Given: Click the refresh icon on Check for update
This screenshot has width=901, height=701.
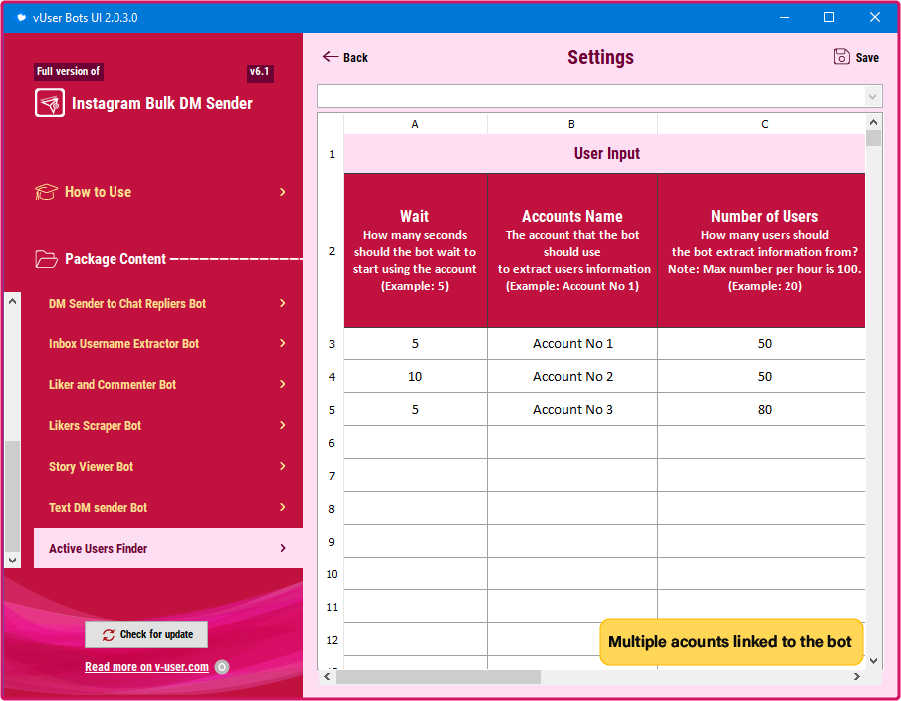Looking at the screenshot, I should tap(109, 634).
